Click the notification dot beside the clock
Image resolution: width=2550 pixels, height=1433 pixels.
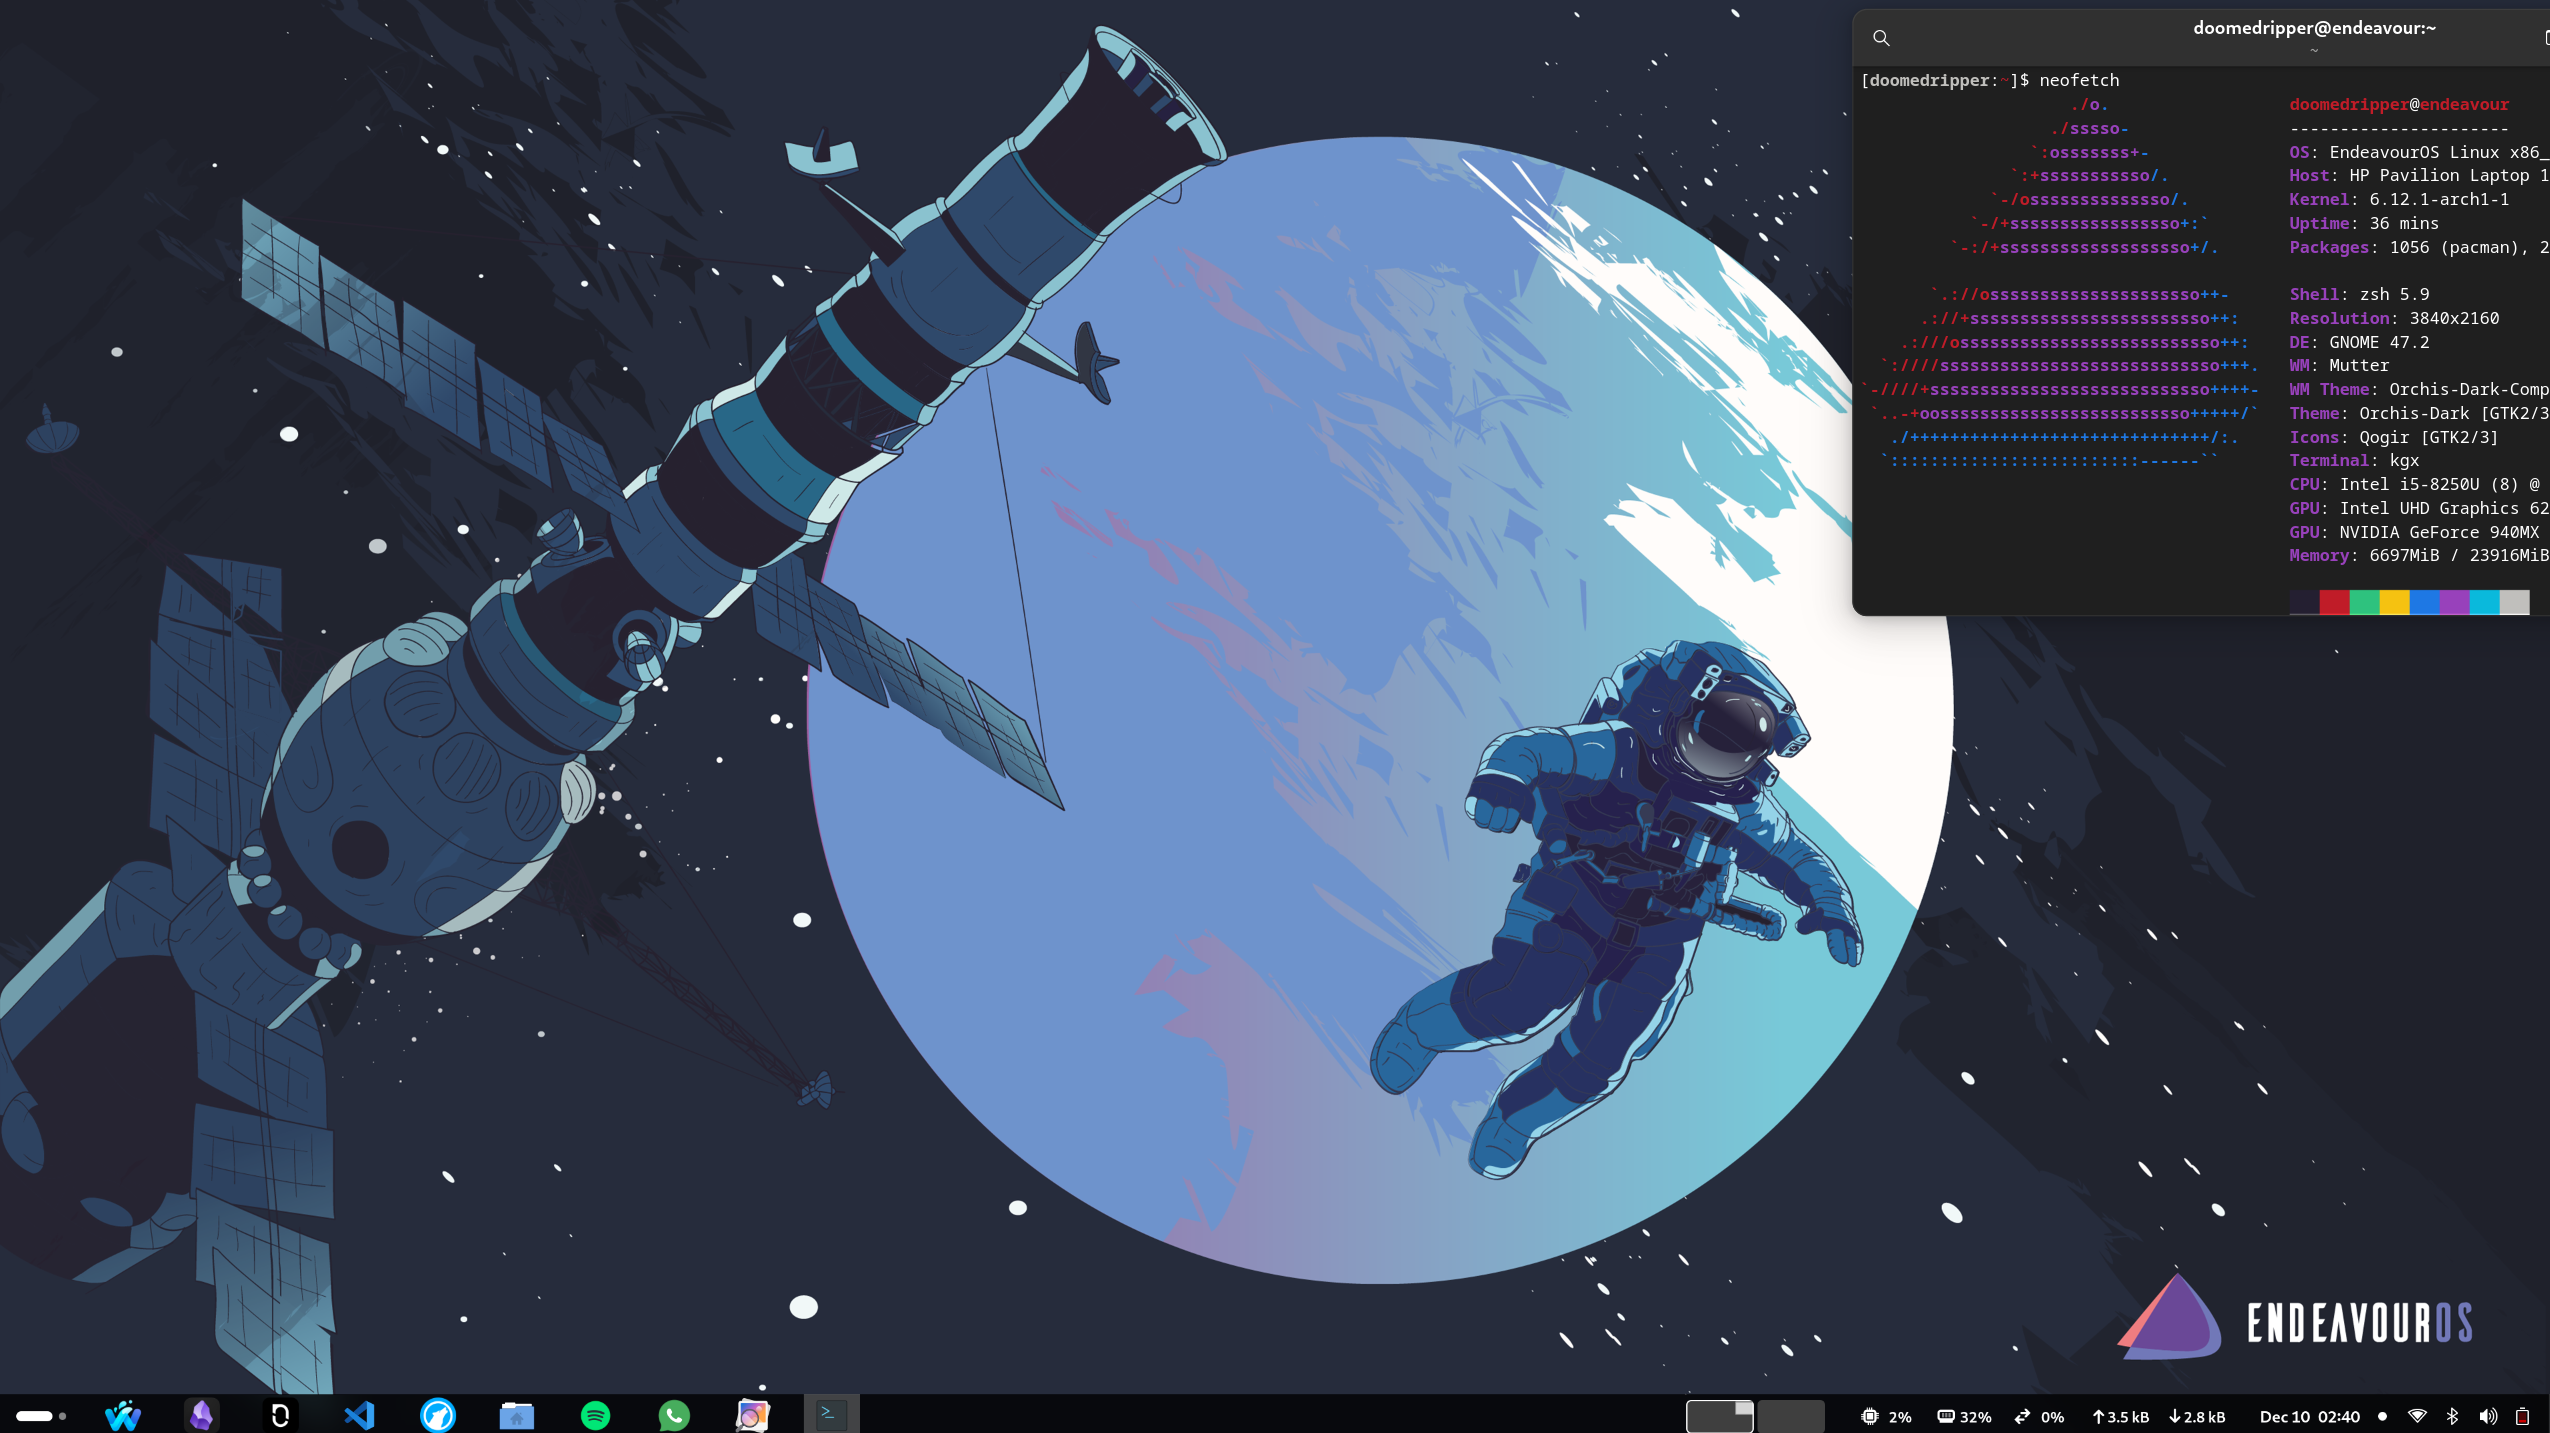pos(2382,1416)
